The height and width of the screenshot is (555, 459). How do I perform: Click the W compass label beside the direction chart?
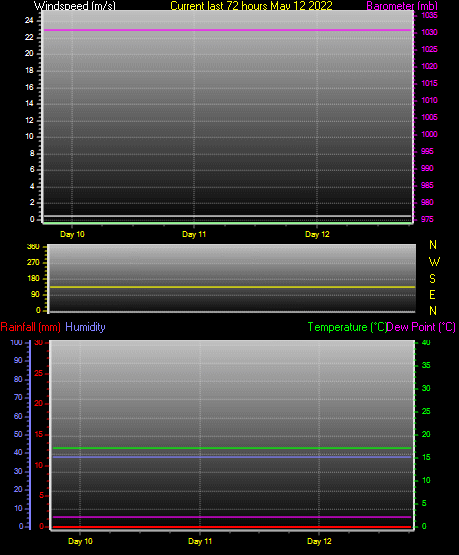434,262
